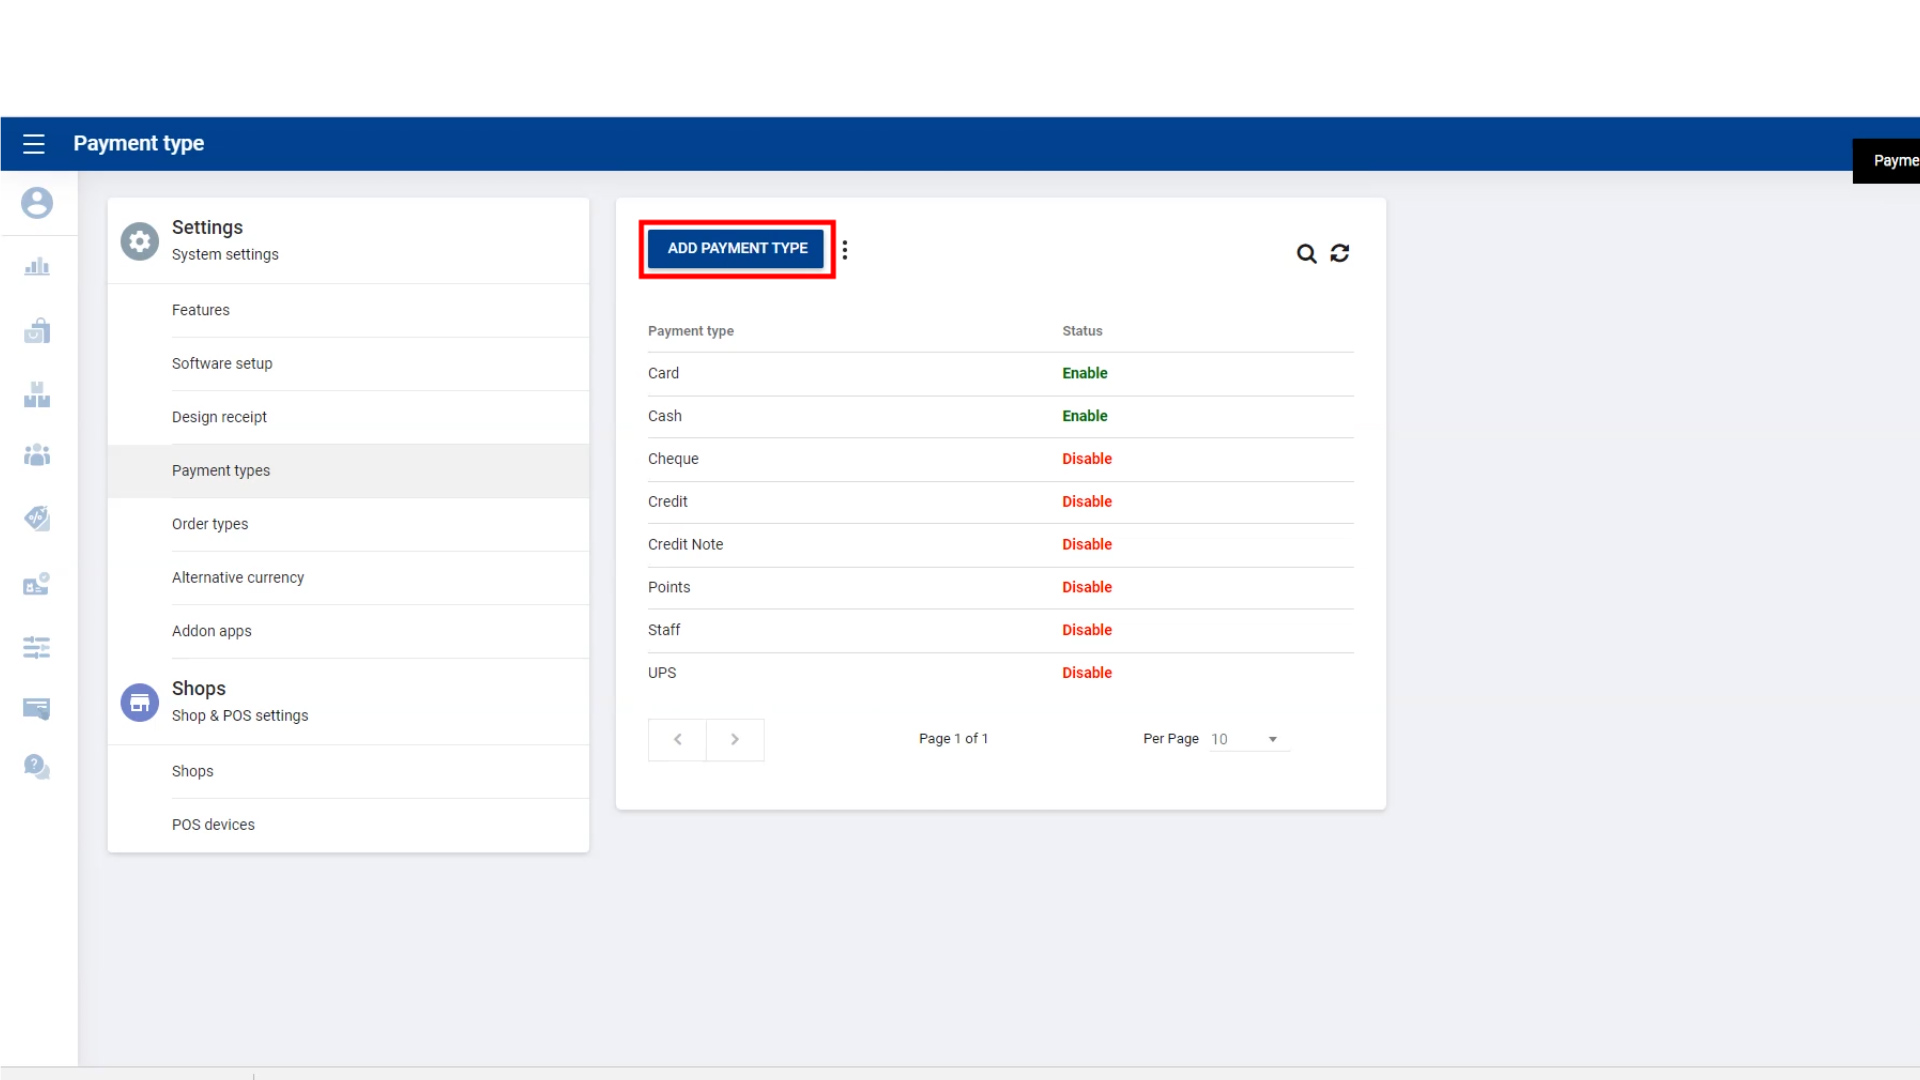Click the user profile avatar icon
This screenshot has height=1080, width=1920.
[x=37, y=203]
